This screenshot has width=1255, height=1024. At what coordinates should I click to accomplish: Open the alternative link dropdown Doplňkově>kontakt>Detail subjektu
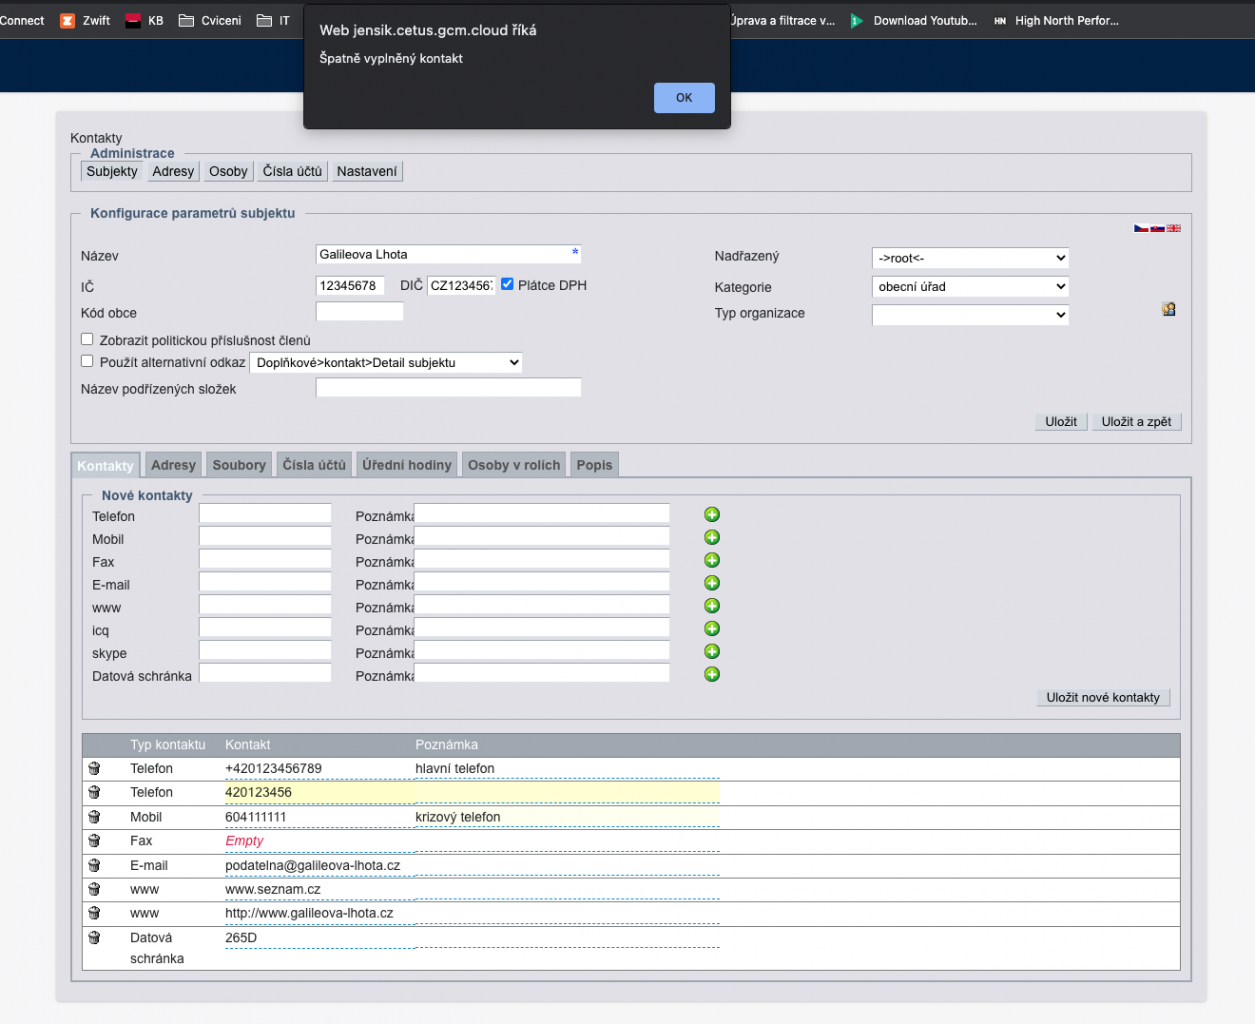click(x=386, y=362)
